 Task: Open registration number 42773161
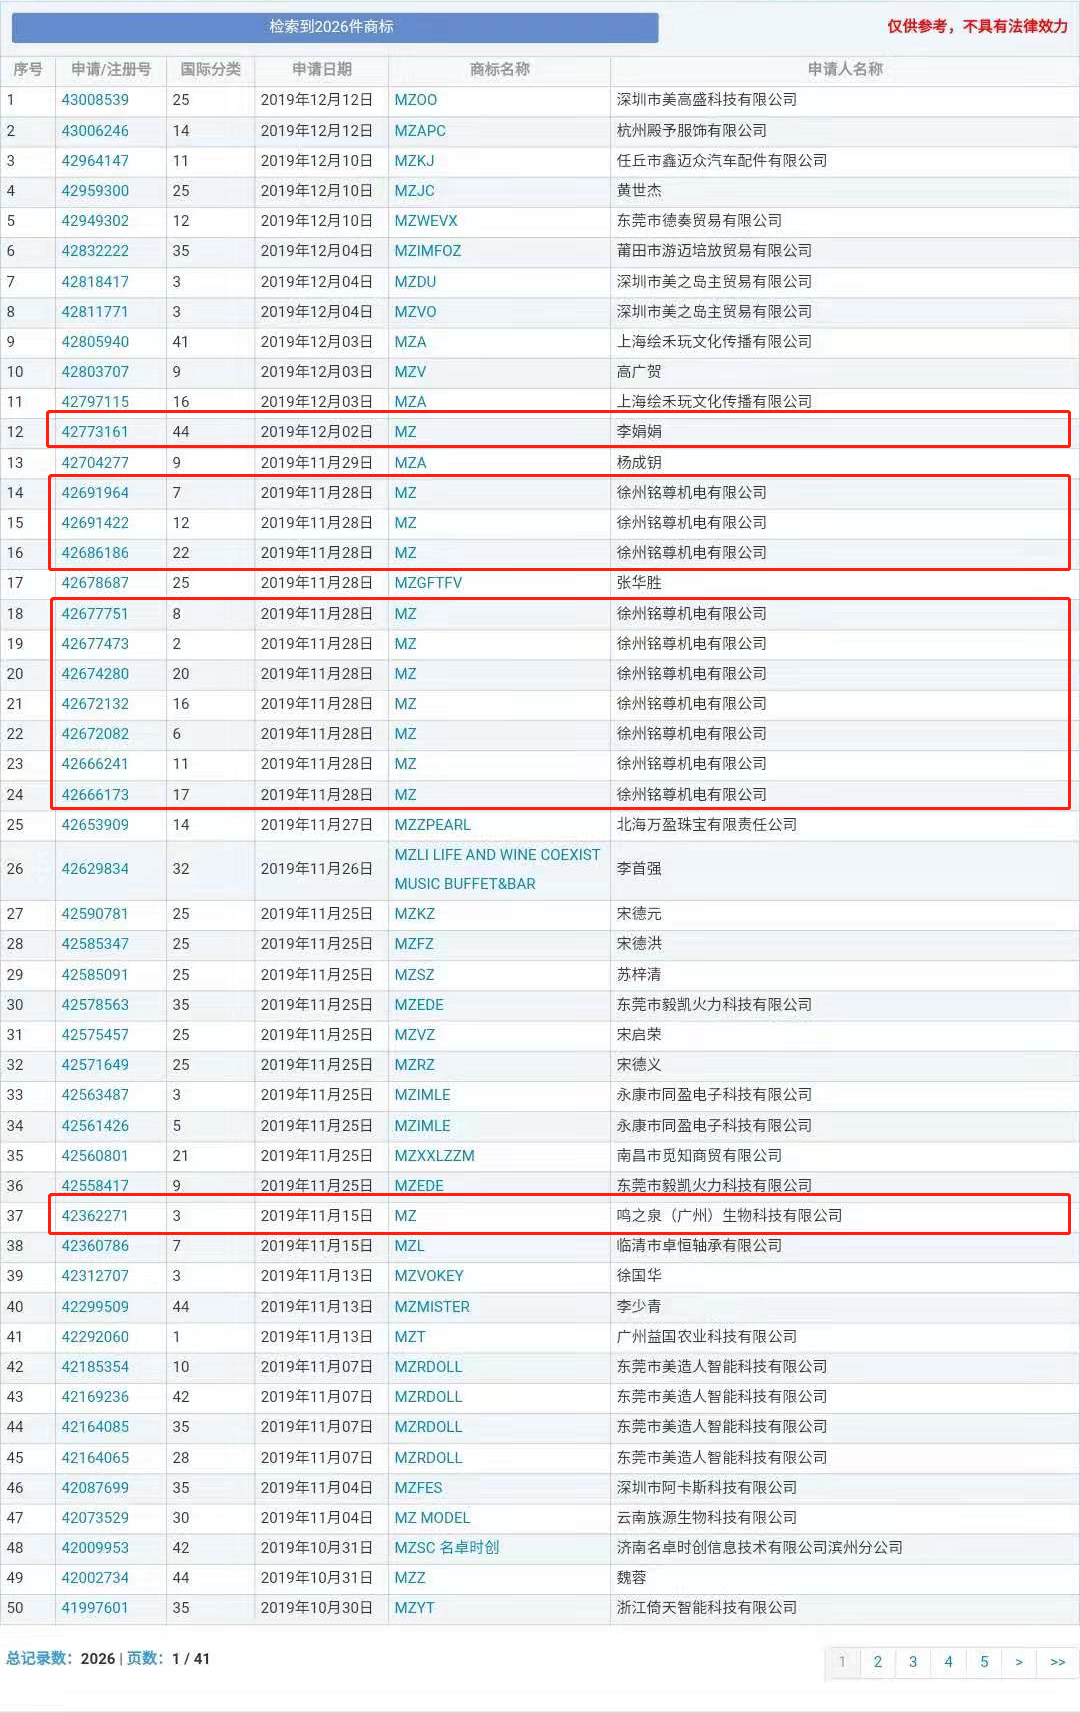(95, 432)
